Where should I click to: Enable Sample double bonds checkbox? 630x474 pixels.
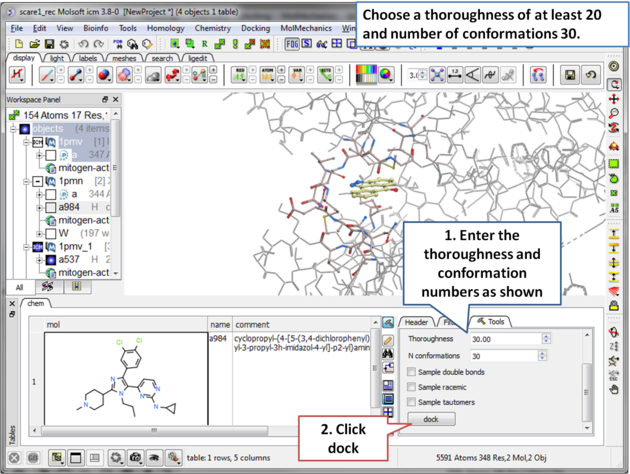click(412, 372)
